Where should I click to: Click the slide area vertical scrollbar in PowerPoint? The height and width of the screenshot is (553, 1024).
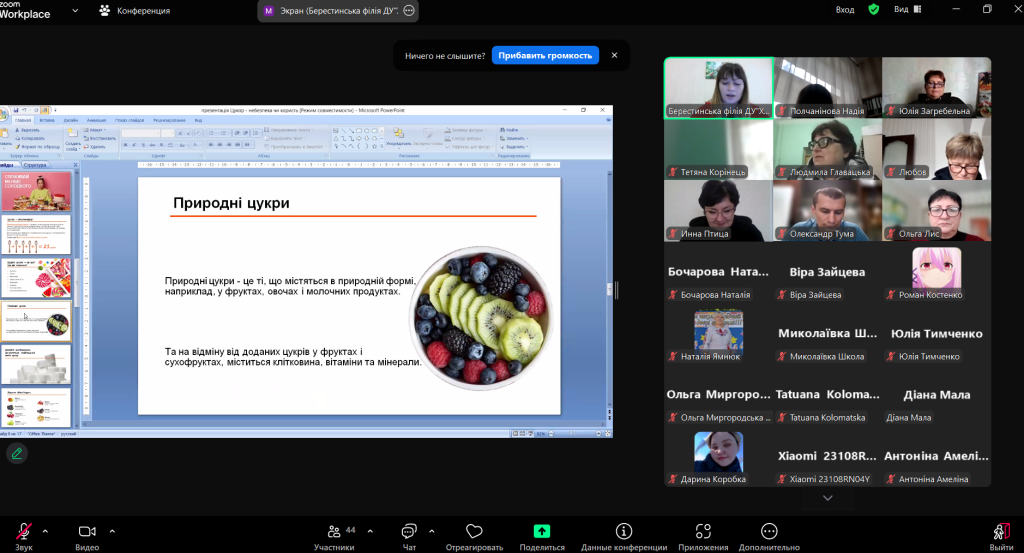609,291
